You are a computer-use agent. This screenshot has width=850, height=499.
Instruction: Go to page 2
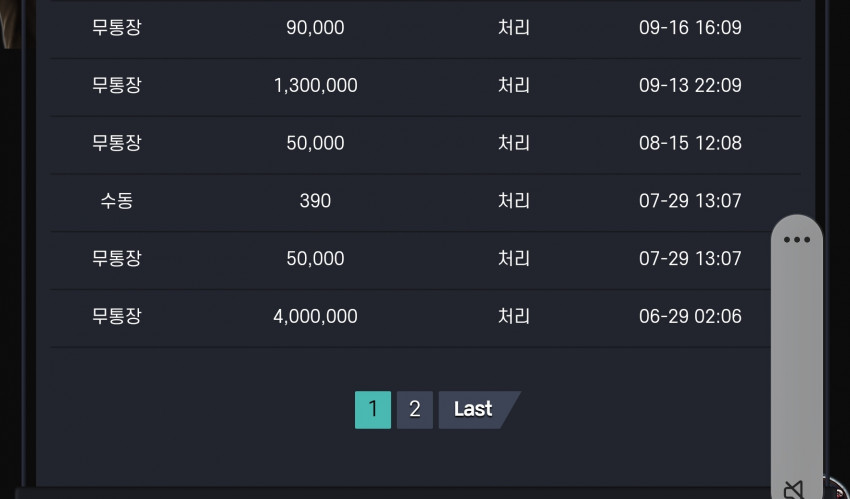(x=415, y=410)
